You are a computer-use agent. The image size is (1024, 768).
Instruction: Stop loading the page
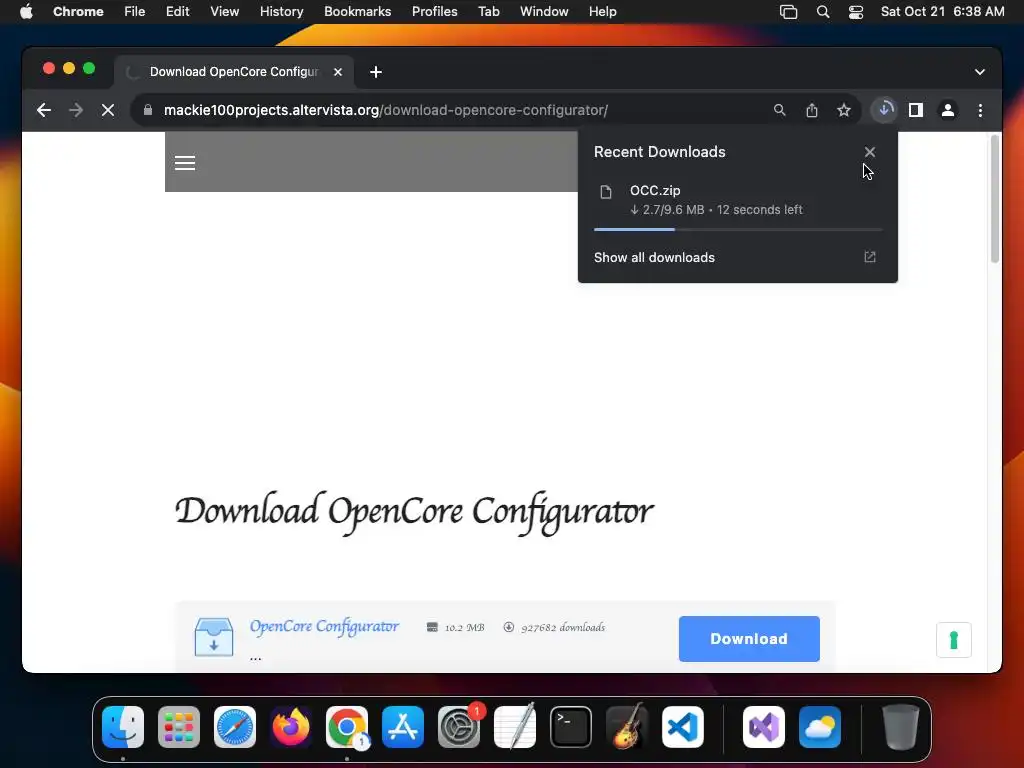click(x=108, y=110)
